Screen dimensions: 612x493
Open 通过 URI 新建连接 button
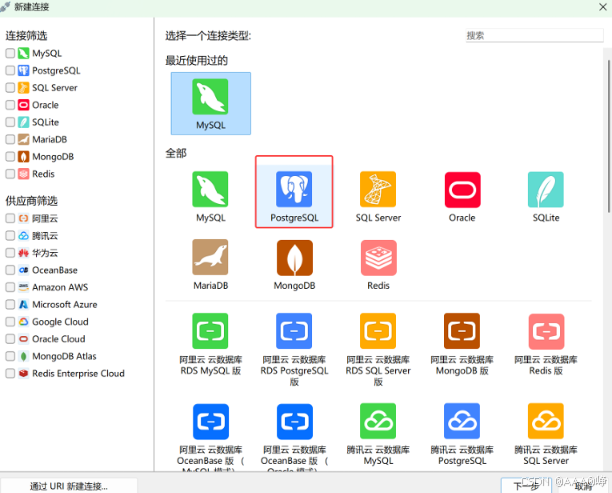69,486
